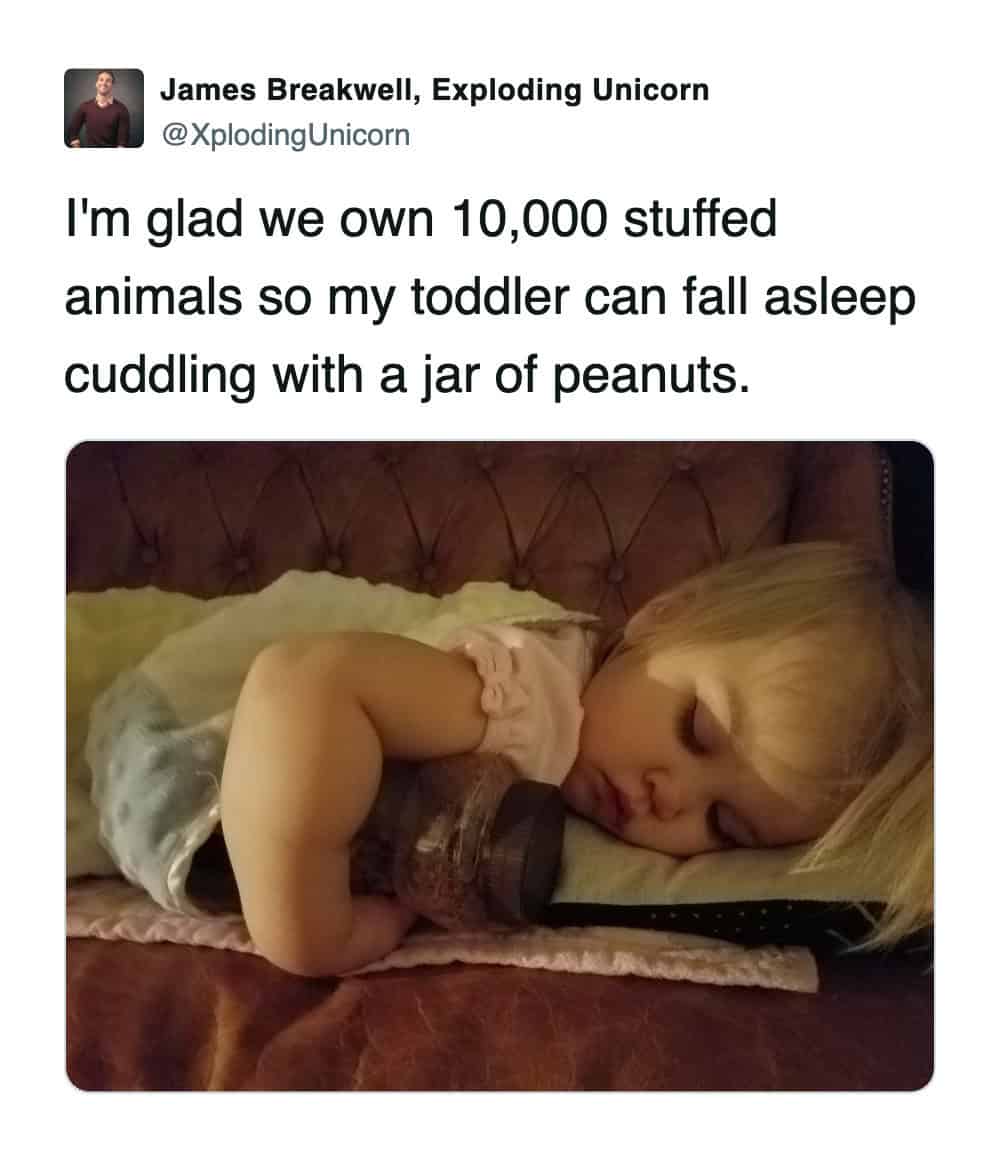The width and height of the screenshot is (1000, 1158).
Task: Click the word "asleep" in the tweet
Action: tap(840, 298)
